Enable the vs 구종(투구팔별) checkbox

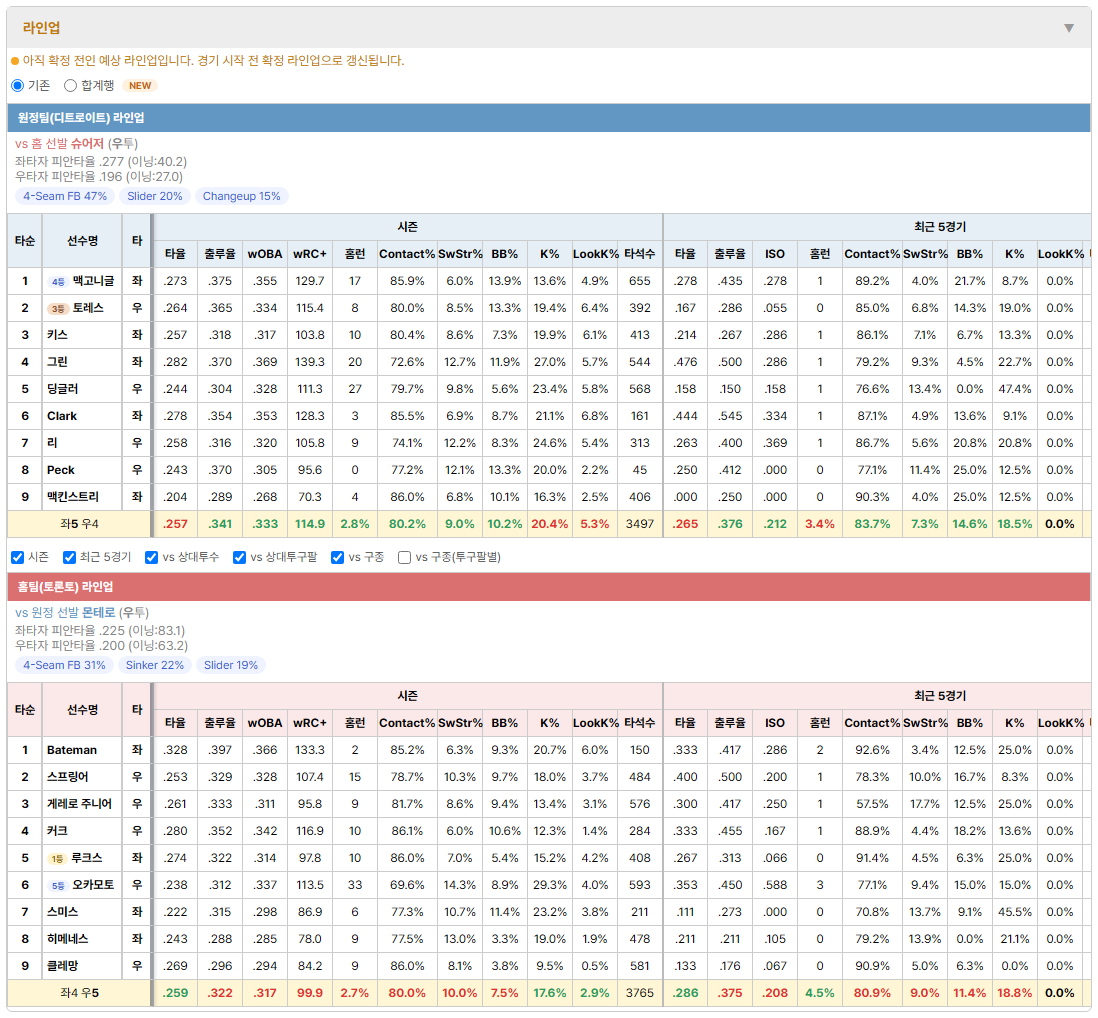click(404, 557)
